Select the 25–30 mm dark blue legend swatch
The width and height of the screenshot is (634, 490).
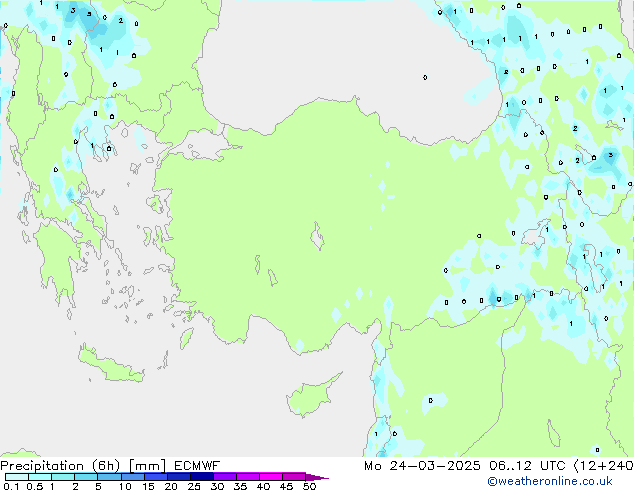(x=201, y=477)
